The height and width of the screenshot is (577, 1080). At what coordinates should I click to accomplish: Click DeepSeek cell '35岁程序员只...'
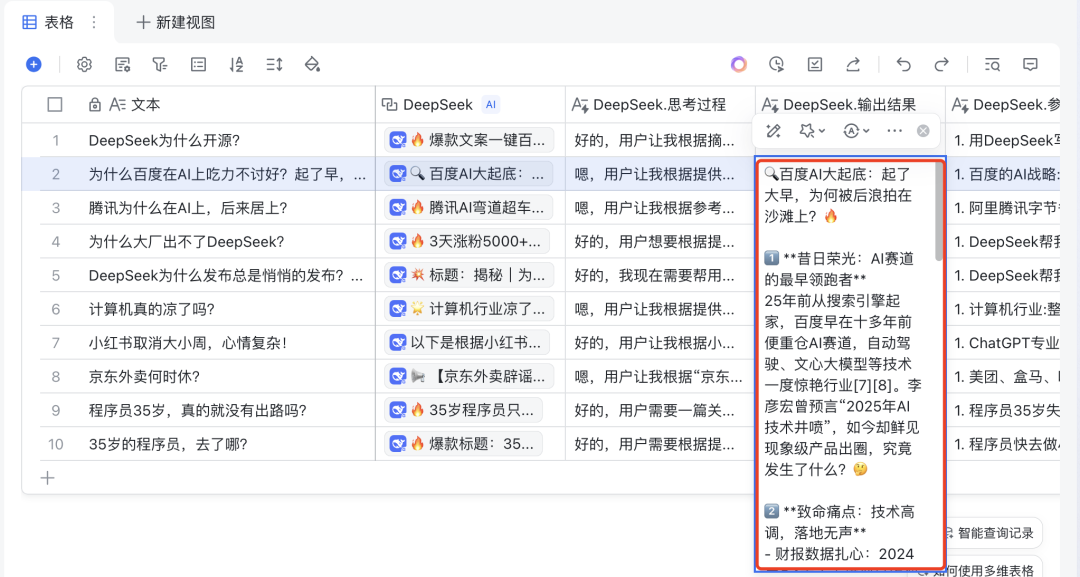(464, 410)
